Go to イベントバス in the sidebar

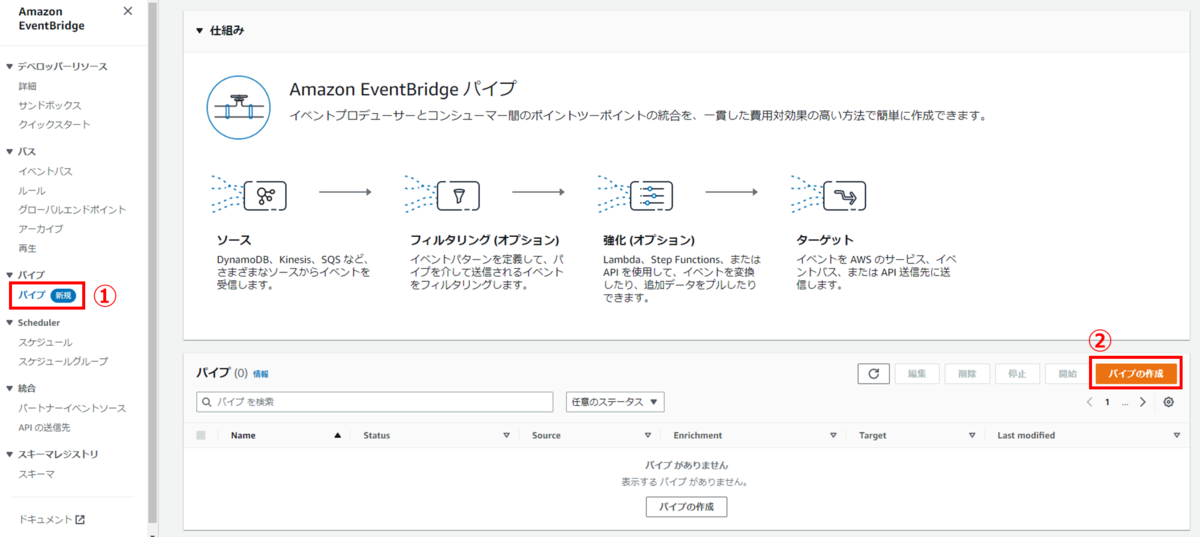(45, 171)
